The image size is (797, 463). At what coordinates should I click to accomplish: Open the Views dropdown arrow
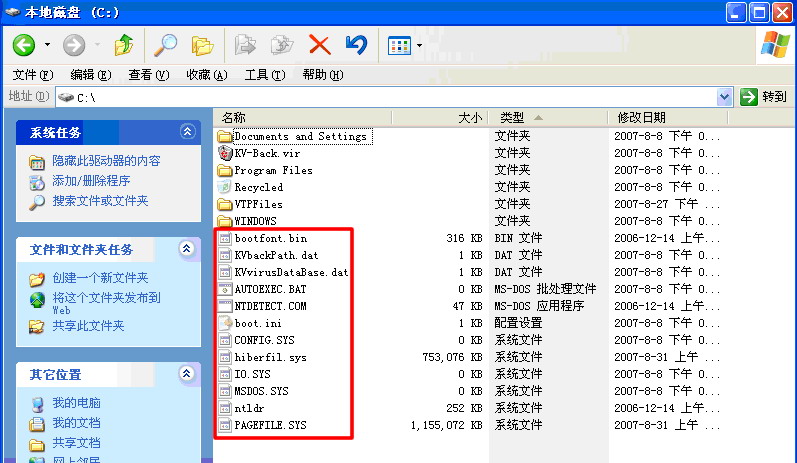[419, 45]
